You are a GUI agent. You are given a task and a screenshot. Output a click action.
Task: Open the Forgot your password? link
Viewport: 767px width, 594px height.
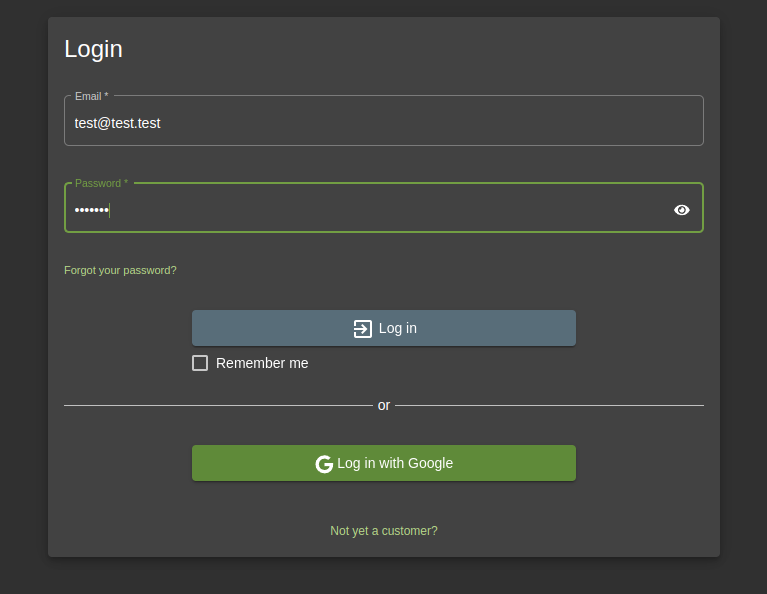tap(120, 270)
